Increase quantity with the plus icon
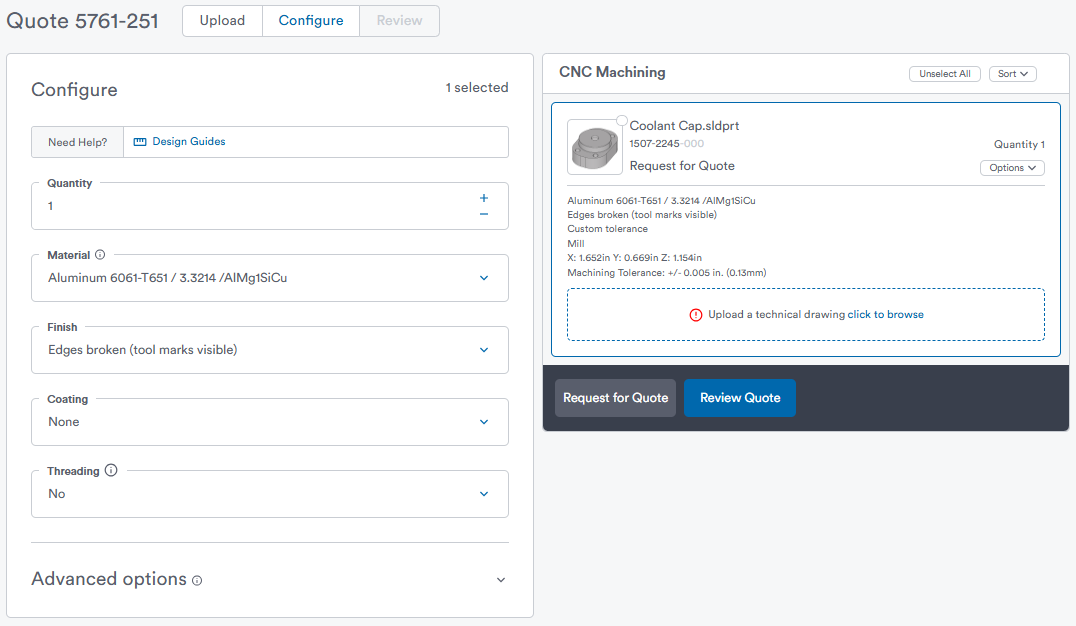This screenshot has width=1076, height=626. (x=484, y=198)
